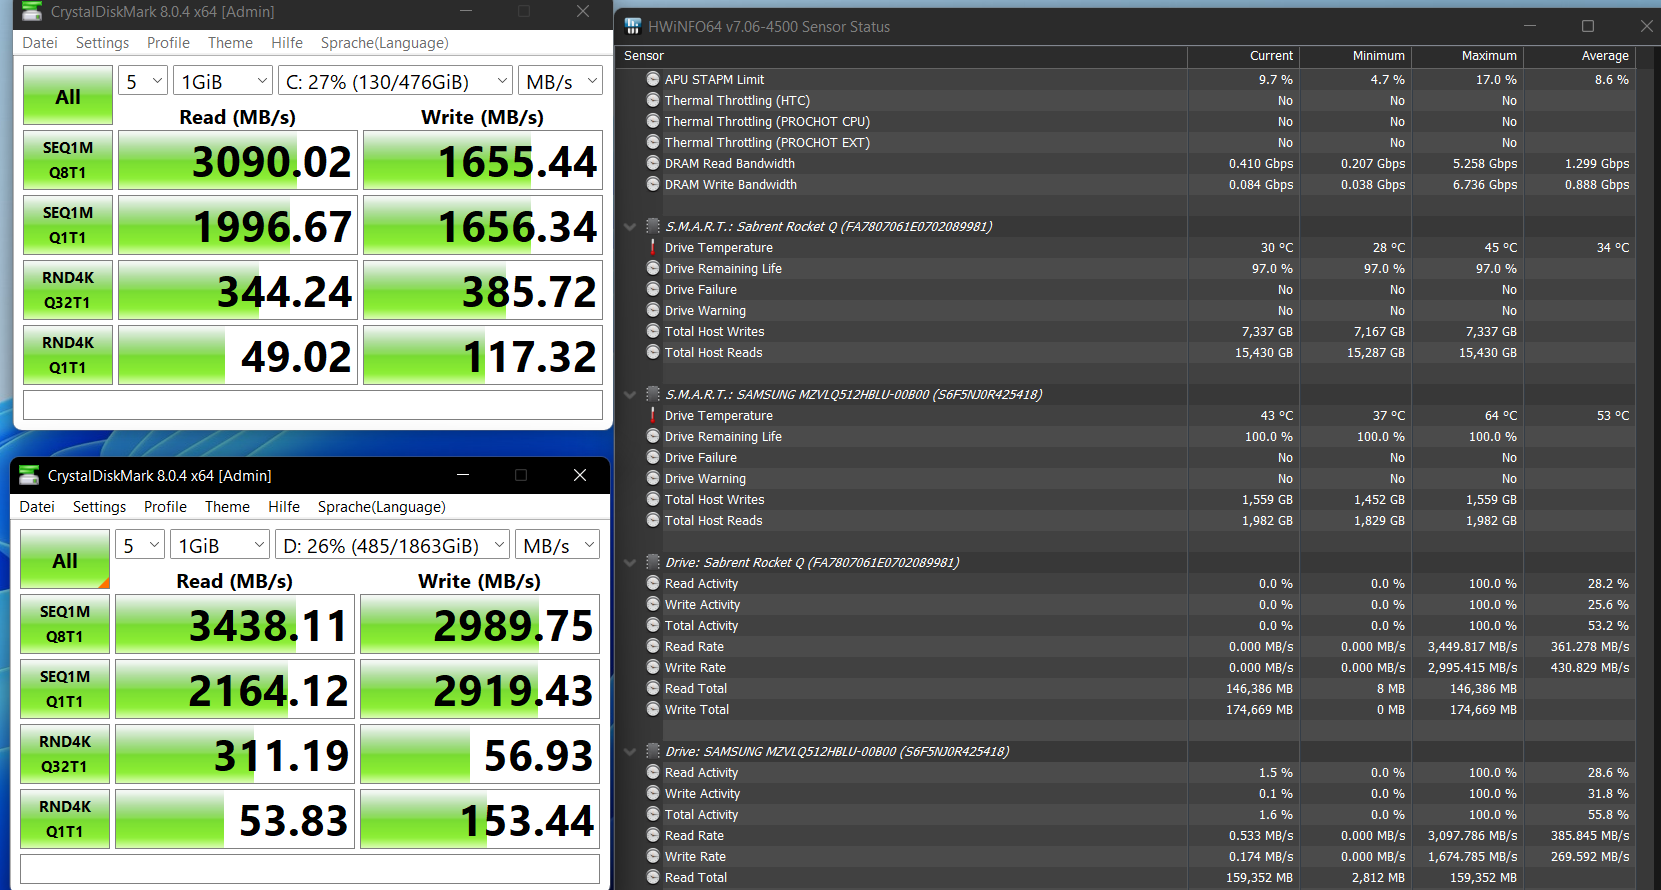Start SEQ1M Q1T1 test in bottom window
This screenshot has width=1661, height=890.
point(65,689)
